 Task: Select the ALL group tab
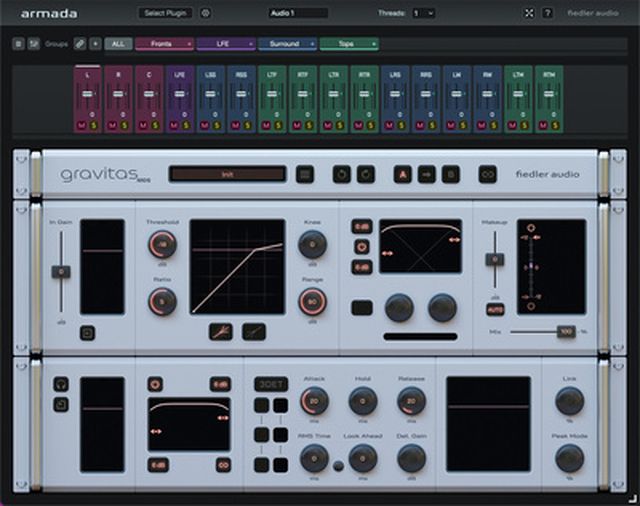[x=118, y=44]
